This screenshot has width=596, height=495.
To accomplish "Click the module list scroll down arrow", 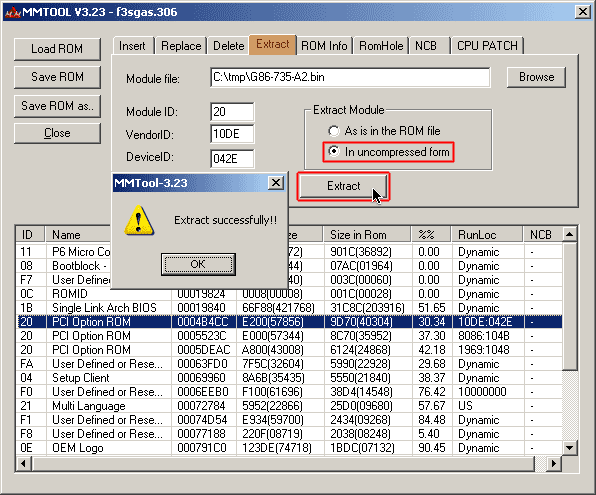I will click(569, 447).
